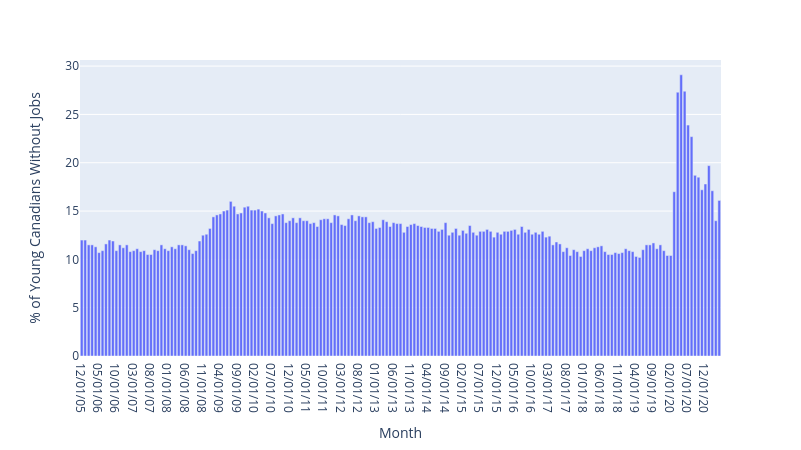Click the x-axis date label 07/01/20

(688, 388)
